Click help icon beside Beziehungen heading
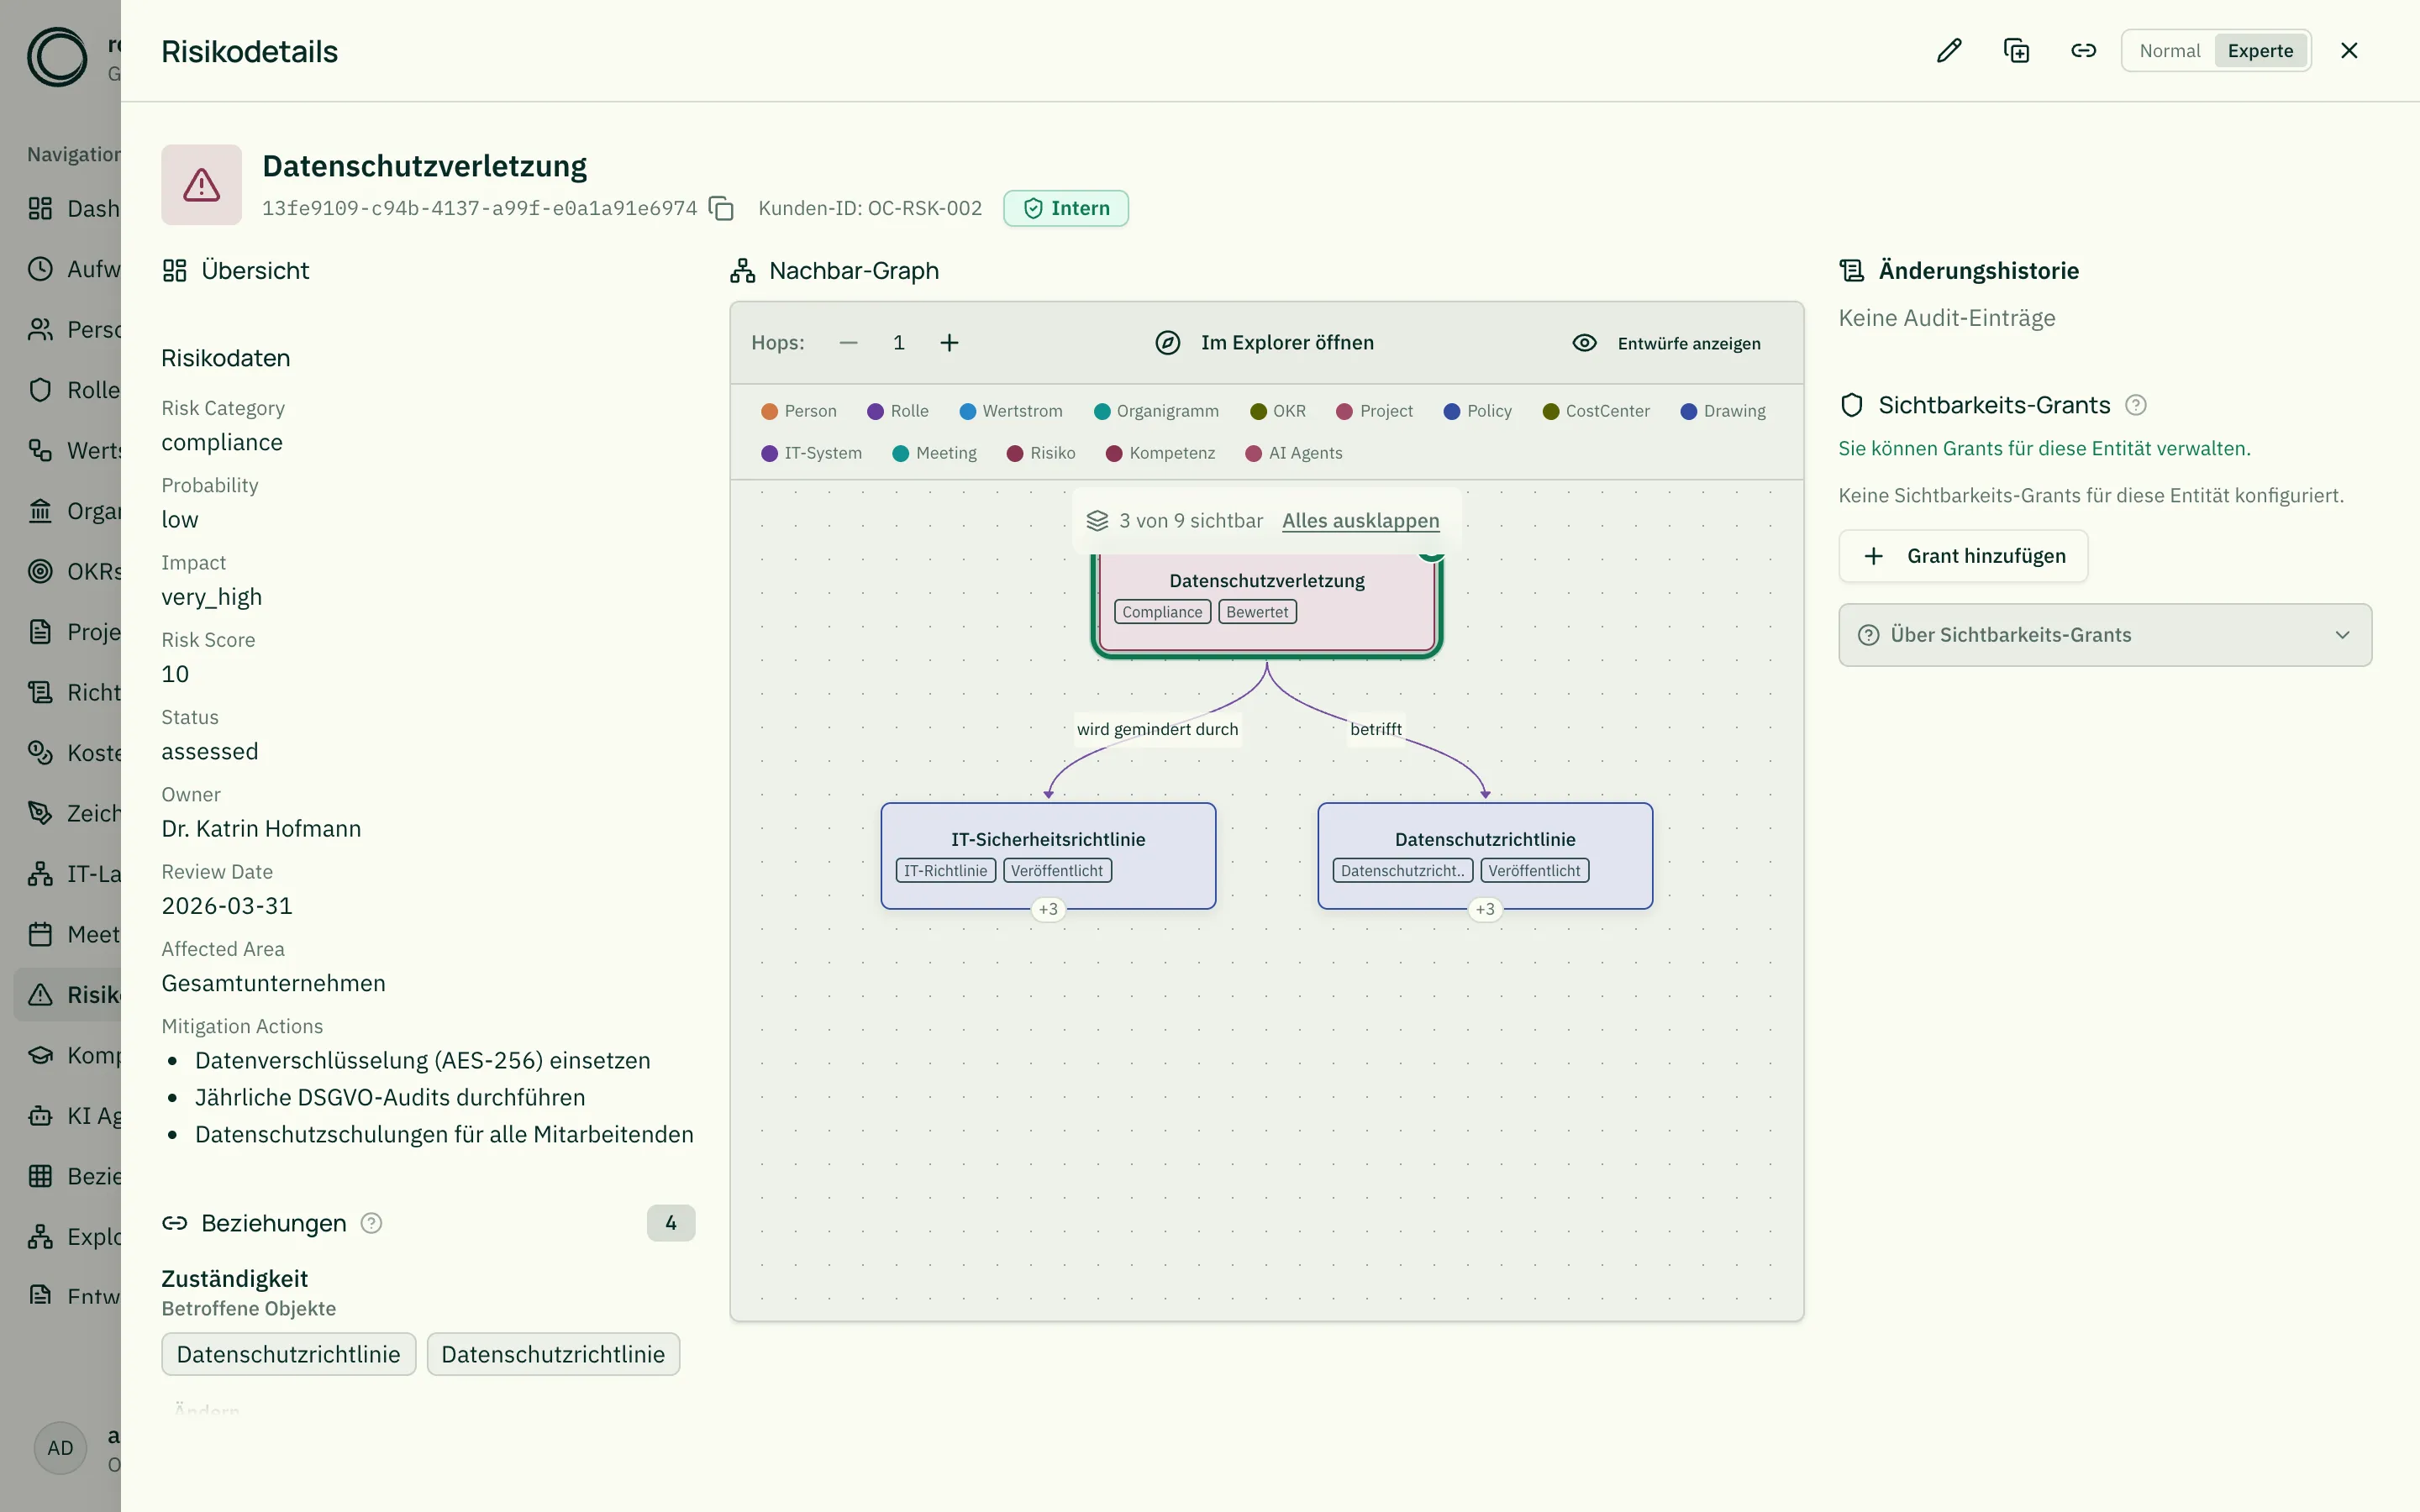Viewport: 2420px width, 1512px height. click(371, 1223)
